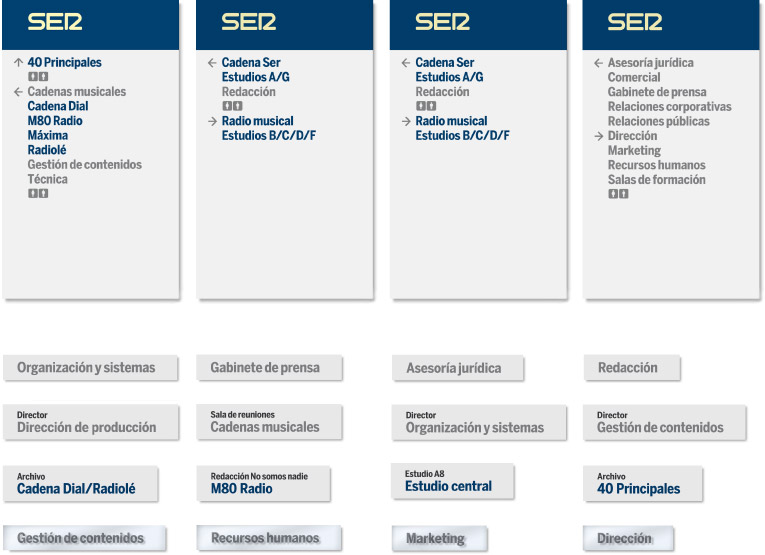The width and height of the screenshot is (765, 555).
Task: Click the blurred Marketing plaque
Action: coord(440,538)
